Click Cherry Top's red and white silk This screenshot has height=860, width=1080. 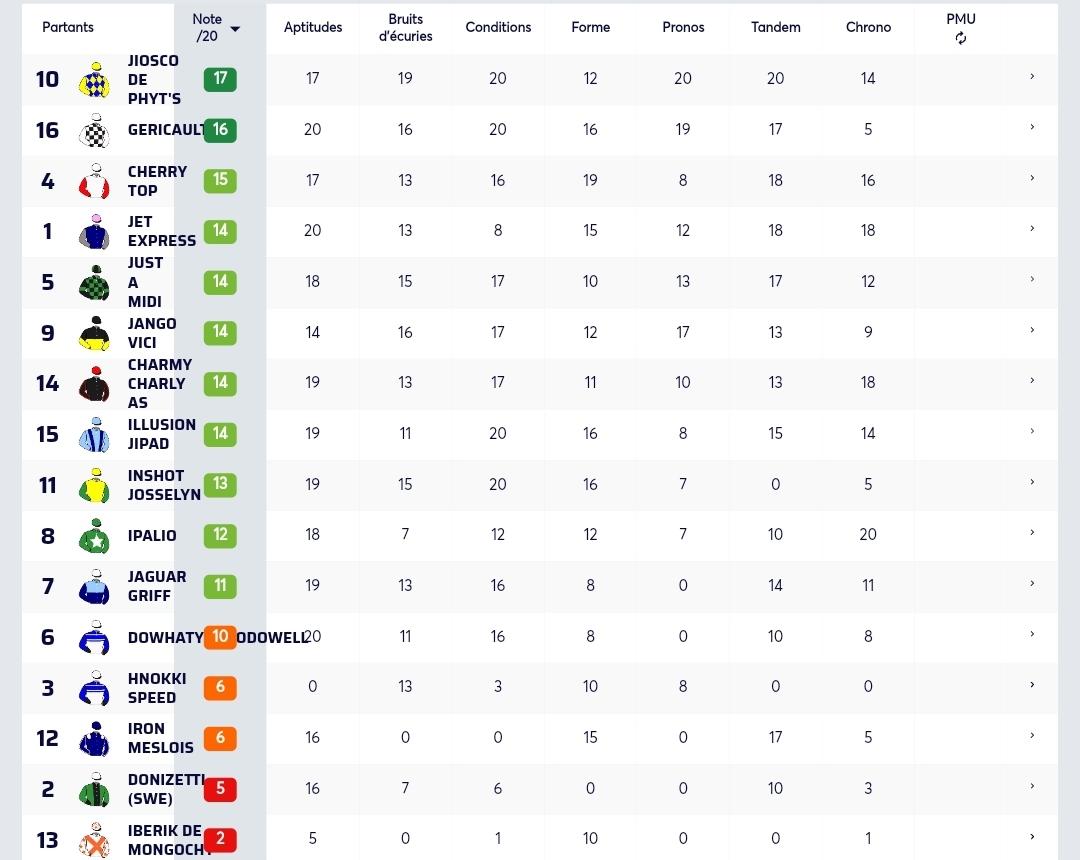tap(94, 181)
